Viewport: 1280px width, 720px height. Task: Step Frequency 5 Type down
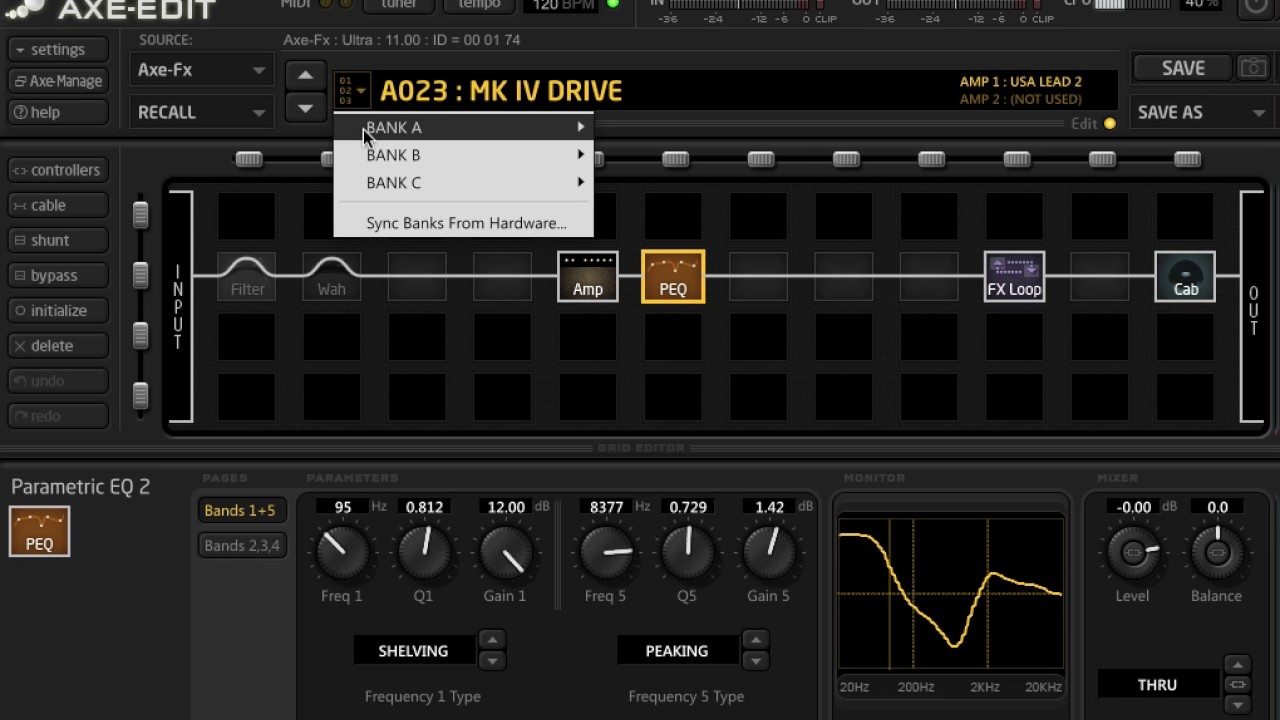click(x=755, y=661)
